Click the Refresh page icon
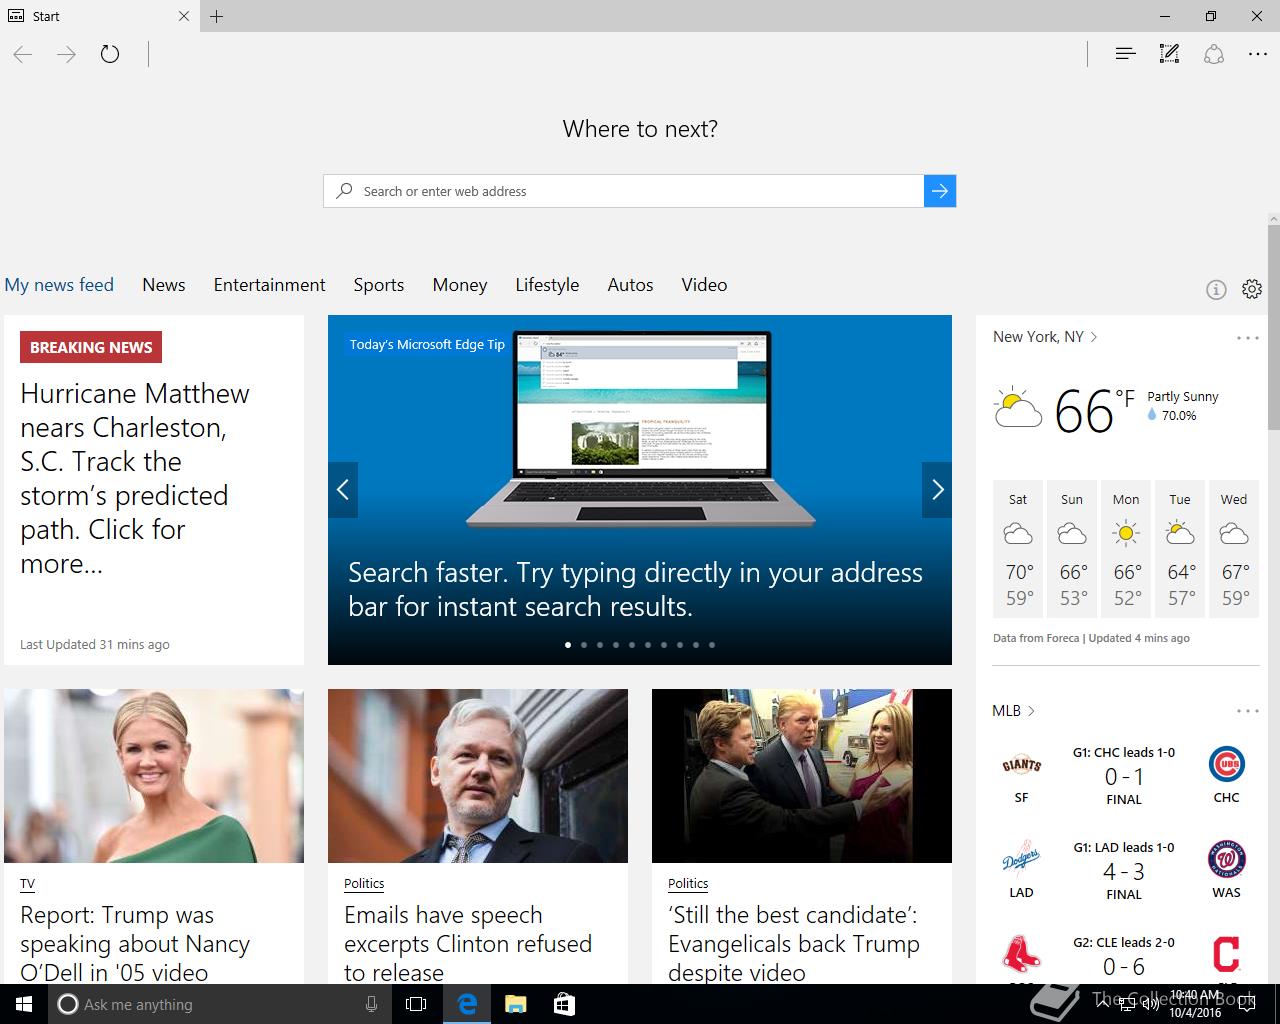This screenshot has height=1024, width=1280. pos(110,54)
